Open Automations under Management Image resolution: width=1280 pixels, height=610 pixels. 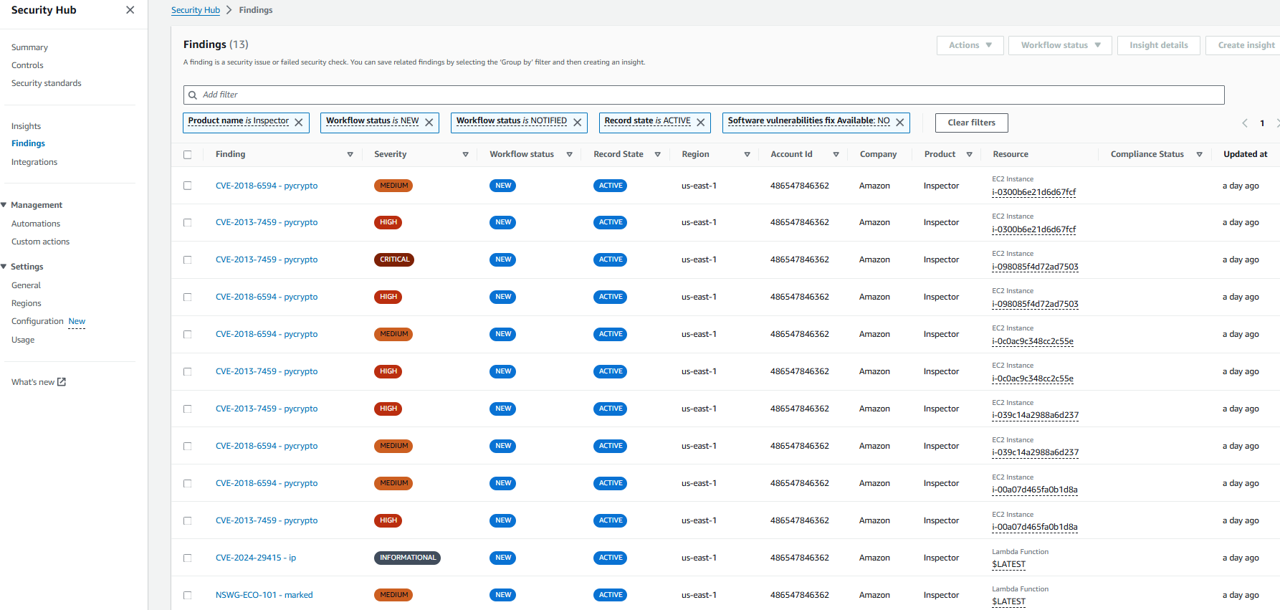click(36, 224)
